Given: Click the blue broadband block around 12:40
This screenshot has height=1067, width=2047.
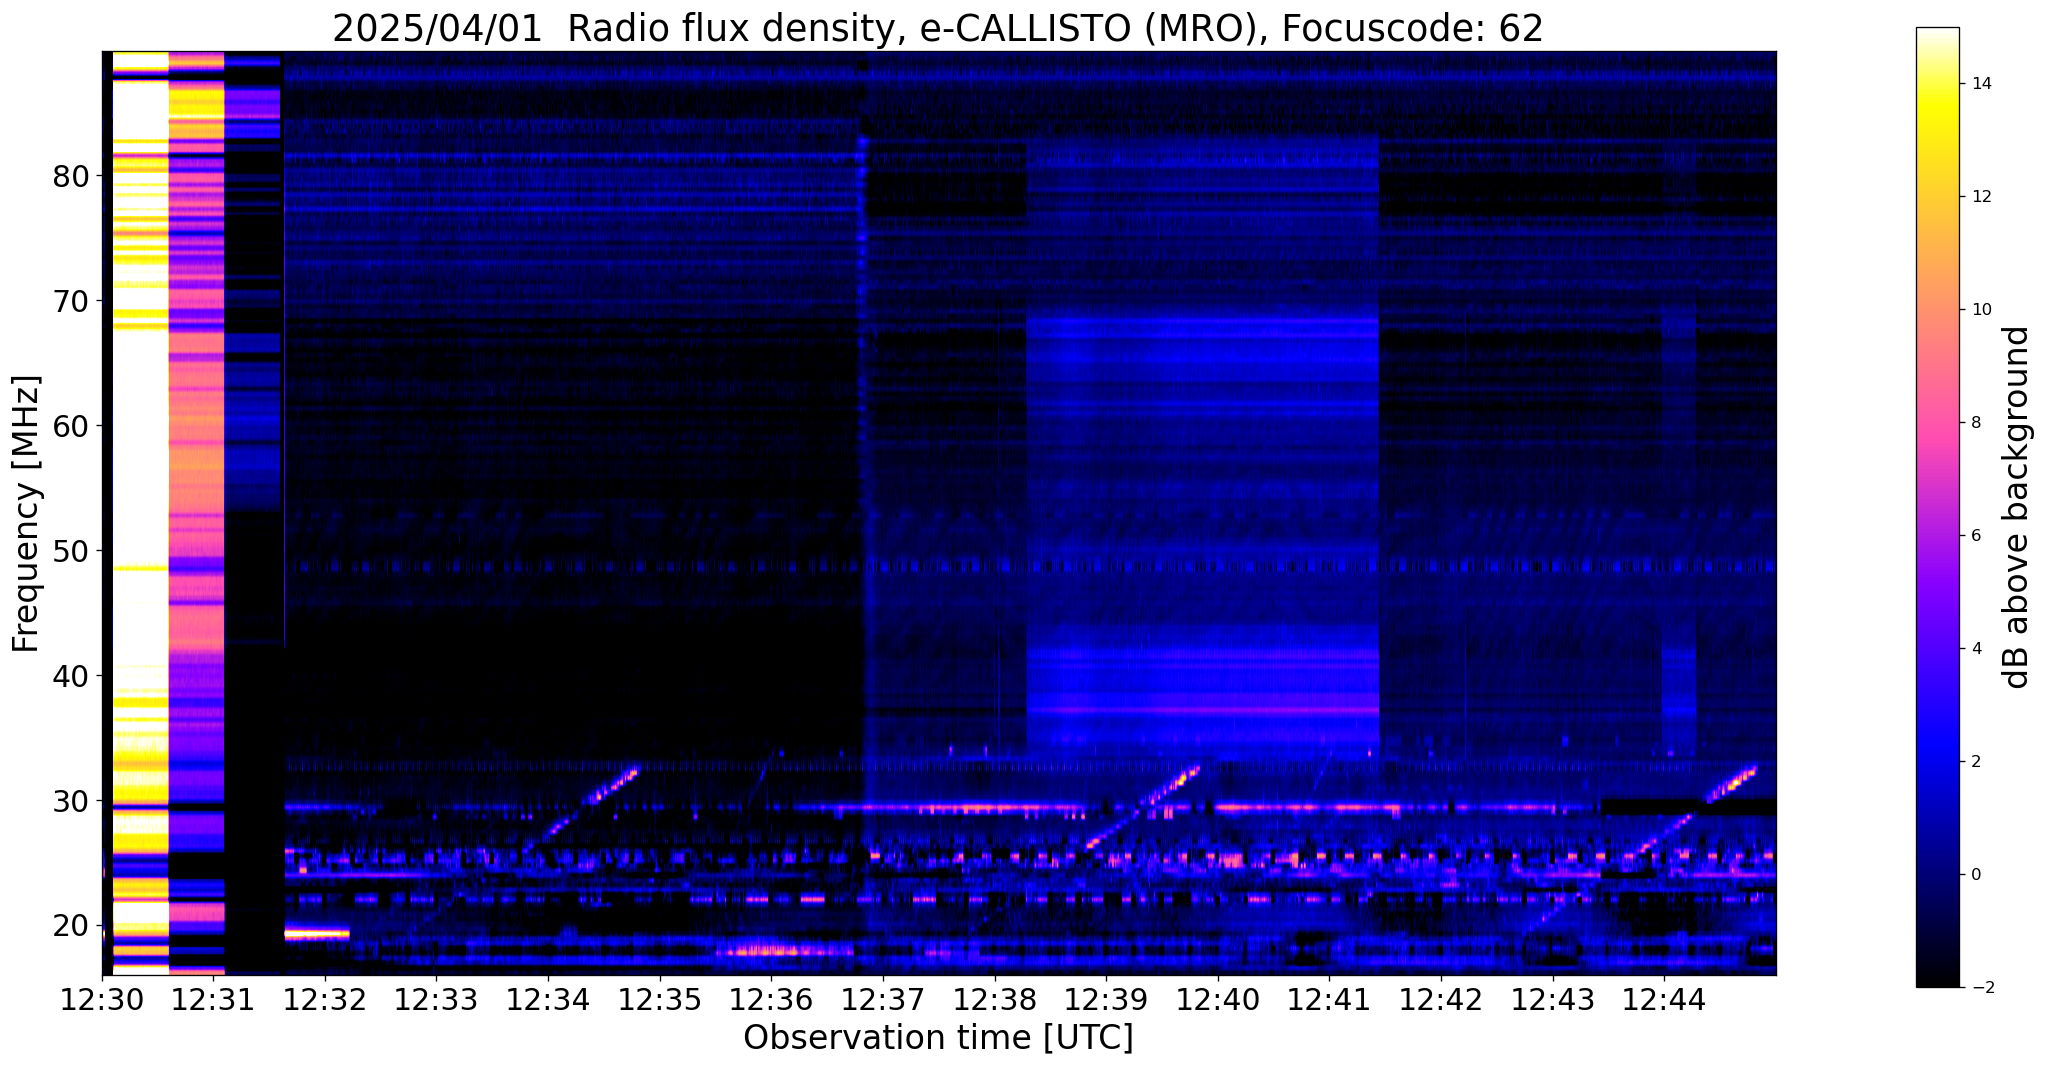Looking at the screenshot, I should (1203, 445).
